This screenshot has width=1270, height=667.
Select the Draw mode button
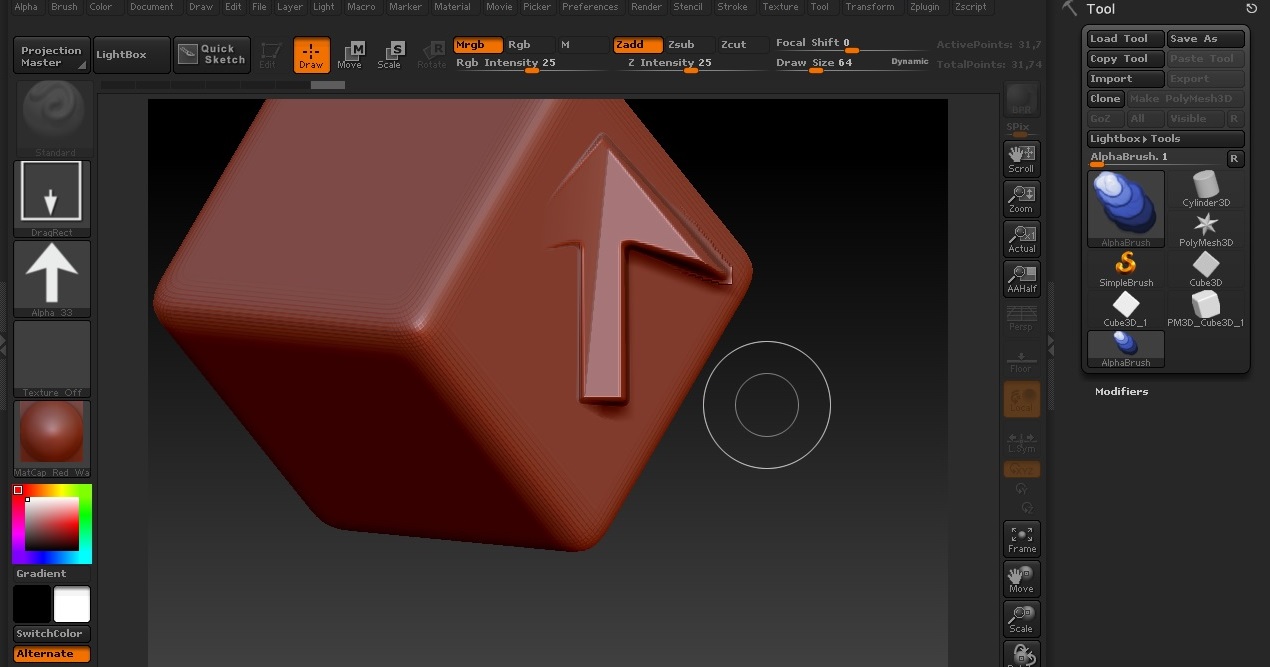311,55
